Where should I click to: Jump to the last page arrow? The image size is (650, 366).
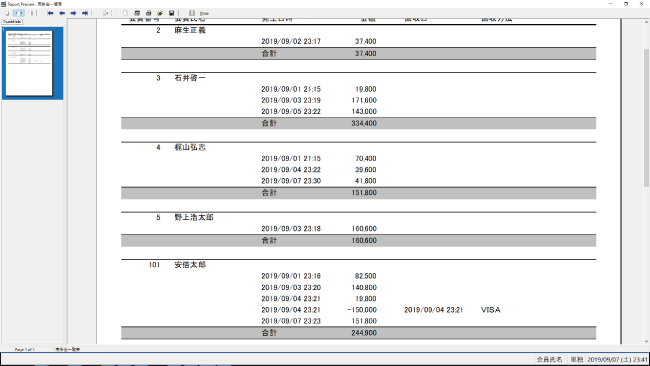point(85,13)
